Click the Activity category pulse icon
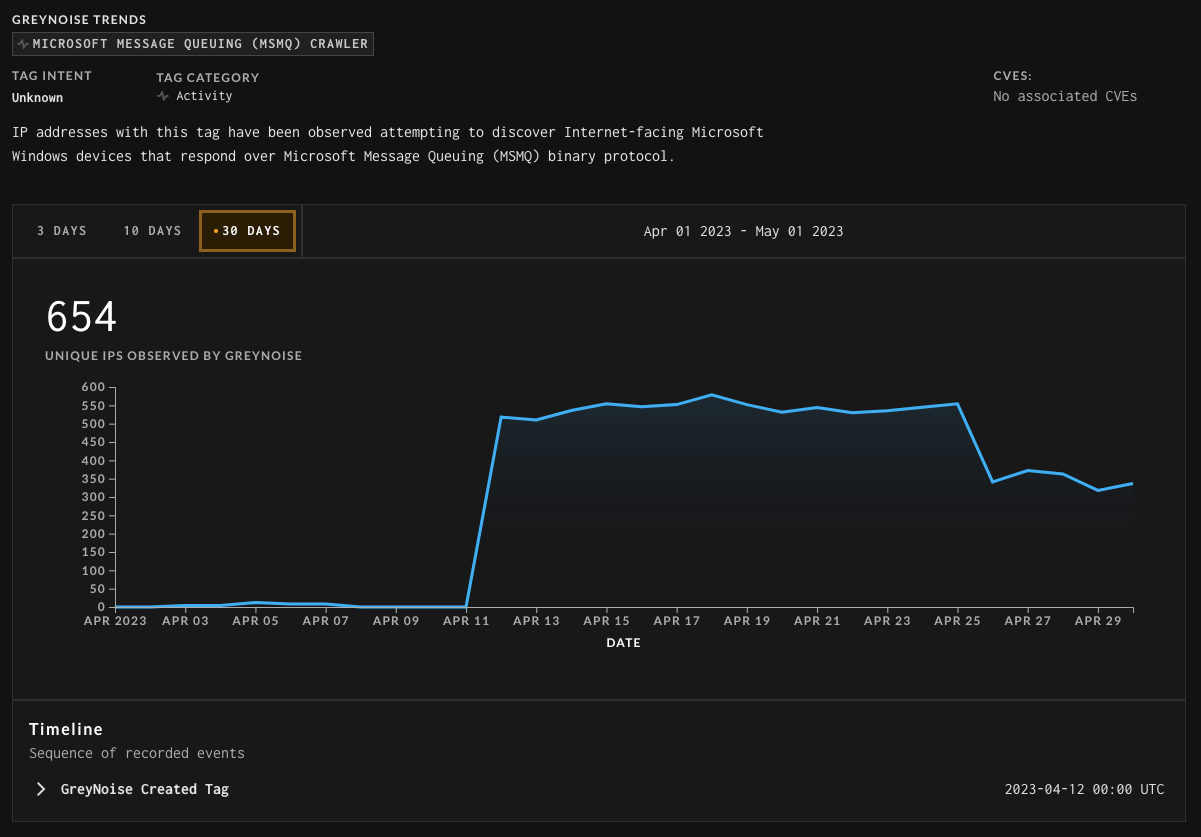Image resolution: width=1201 pixels, height=837 pixels. click(163, 96)
